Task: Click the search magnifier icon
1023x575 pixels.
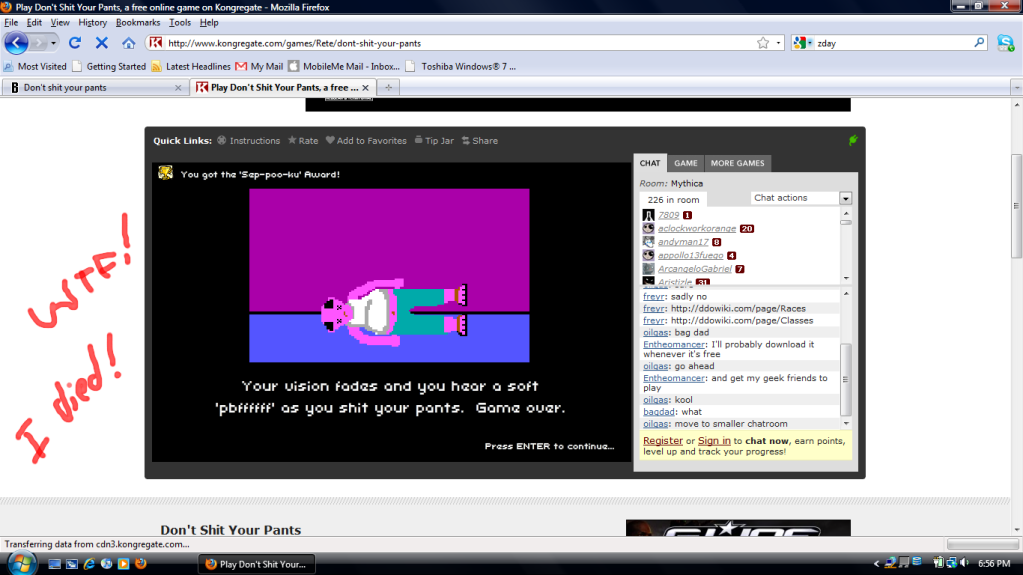Action: coord(979,42)
